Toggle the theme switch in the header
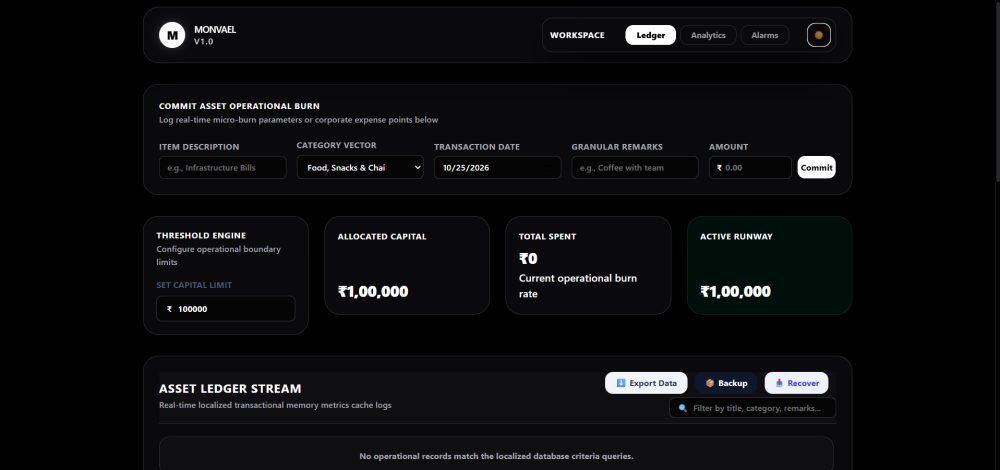This screenshot has width=1000, height=470. [x=818, y=35]
